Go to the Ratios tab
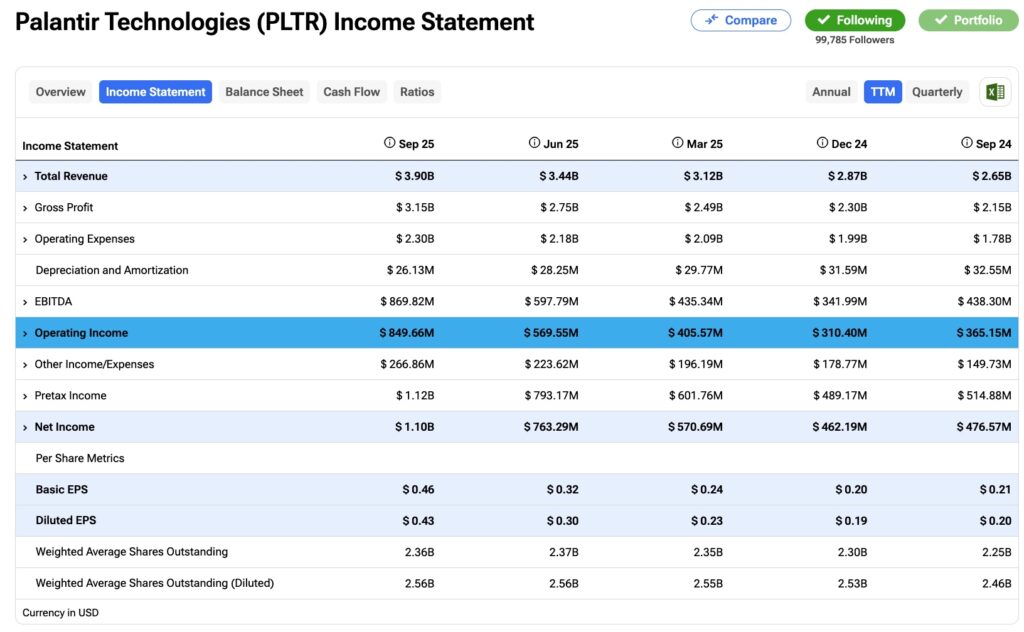1024x632 pixels. (417, 92)
